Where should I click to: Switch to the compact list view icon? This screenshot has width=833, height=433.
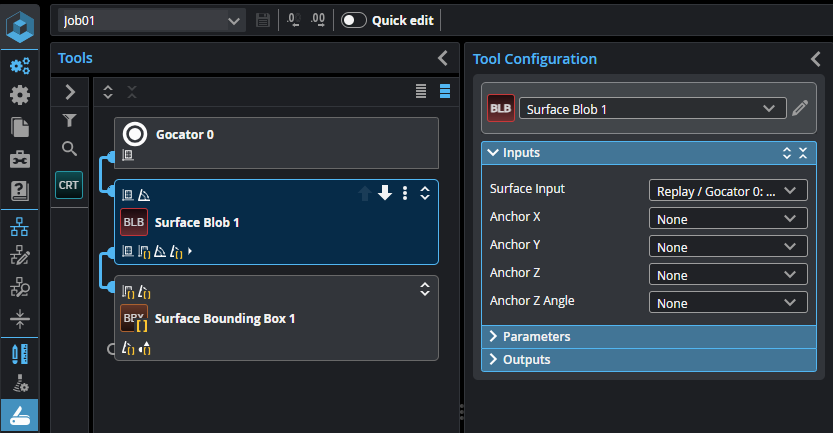422,92
